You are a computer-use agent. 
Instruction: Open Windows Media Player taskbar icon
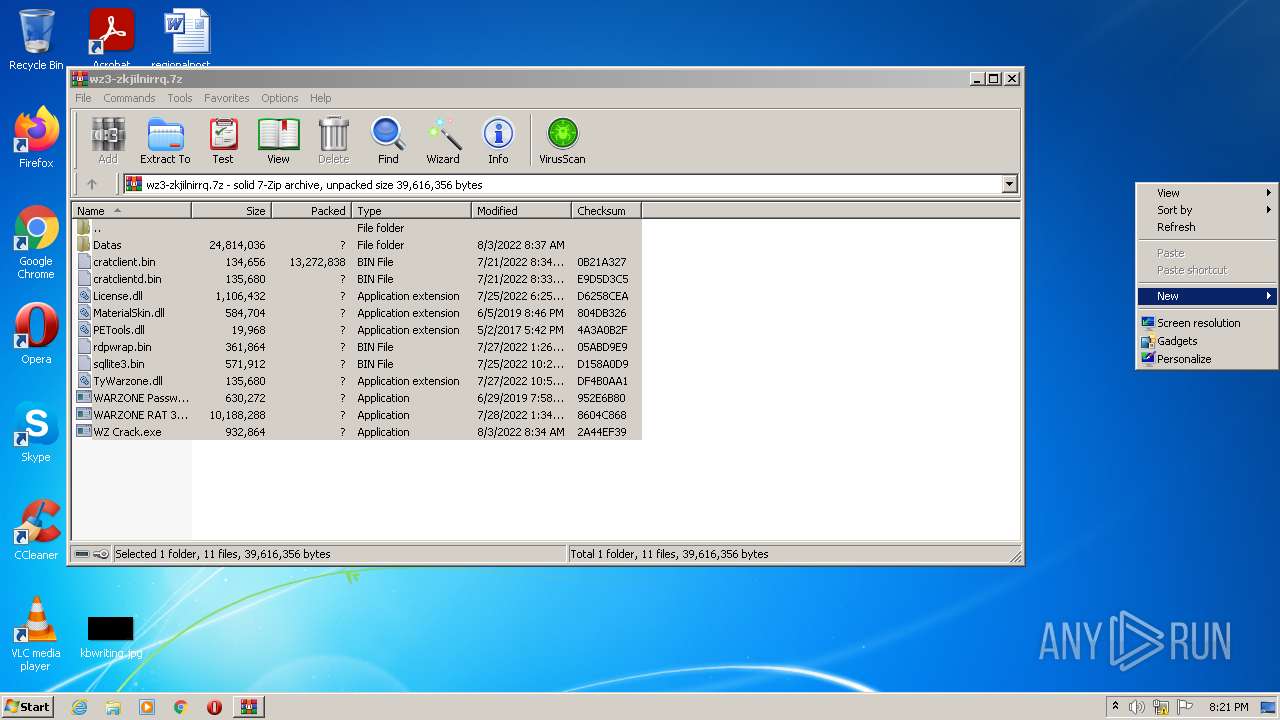(x=147, y=707)
